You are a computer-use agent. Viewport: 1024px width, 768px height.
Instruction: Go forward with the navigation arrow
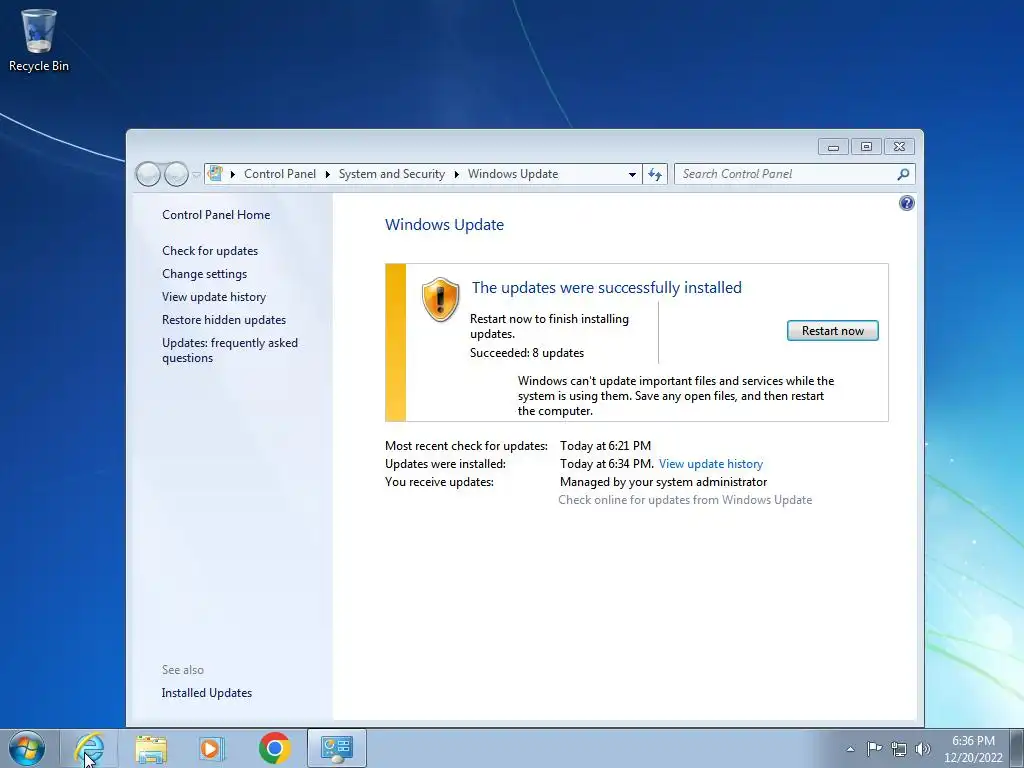176,174
